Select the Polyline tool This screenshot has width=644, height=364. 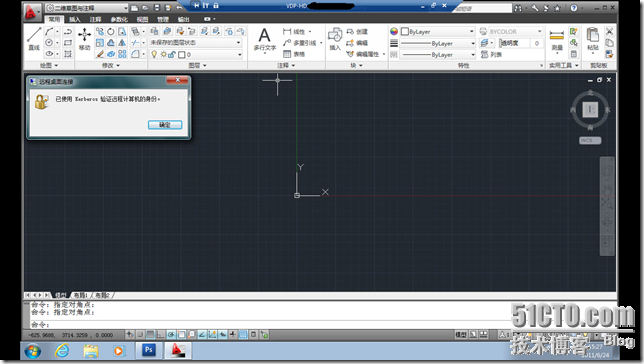[x=68, y=32]
